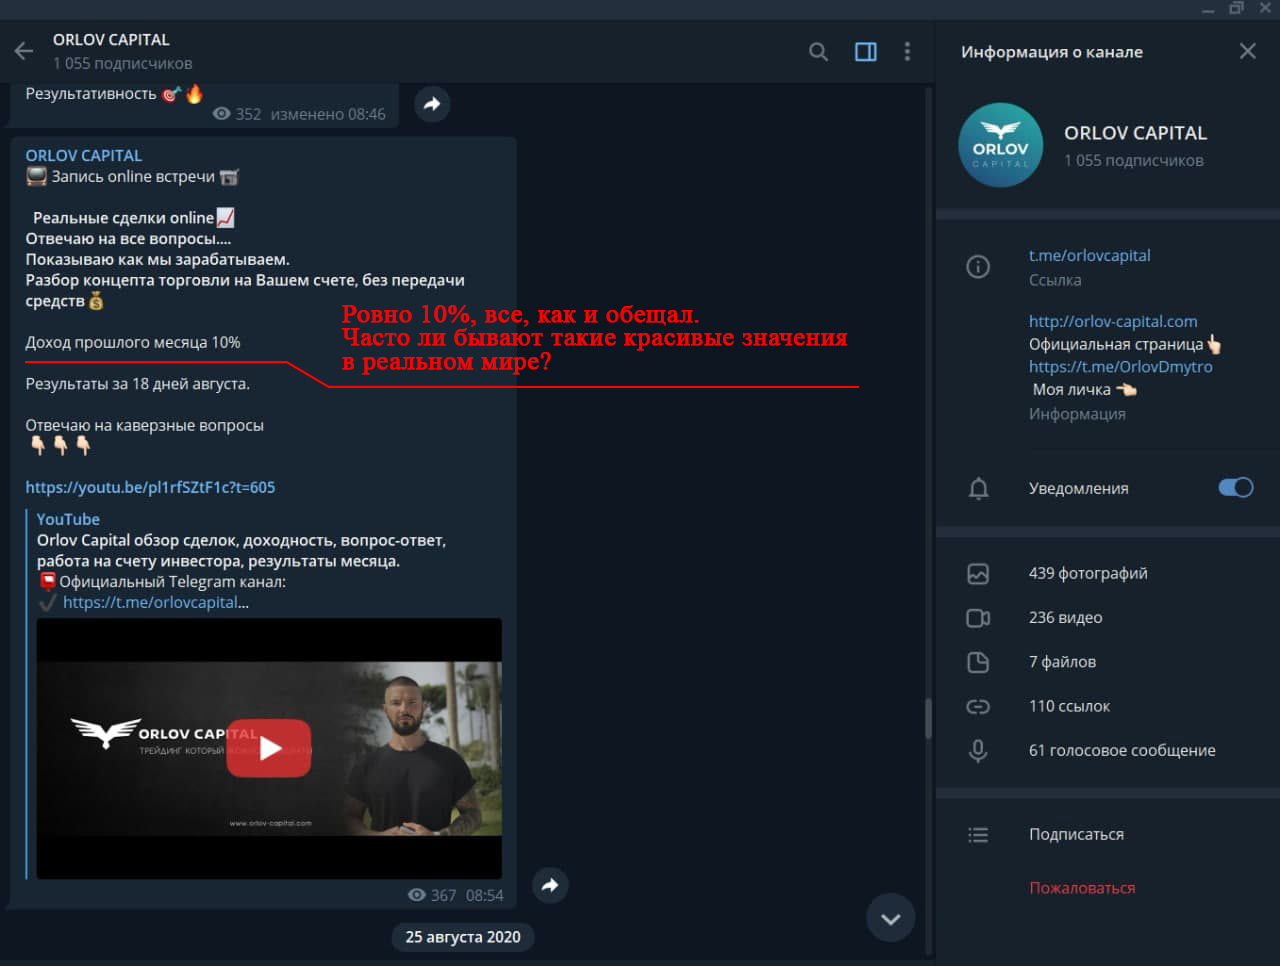Open t.me/orlovcapital channel link

pyautogui.click(x=1089, y=255)
